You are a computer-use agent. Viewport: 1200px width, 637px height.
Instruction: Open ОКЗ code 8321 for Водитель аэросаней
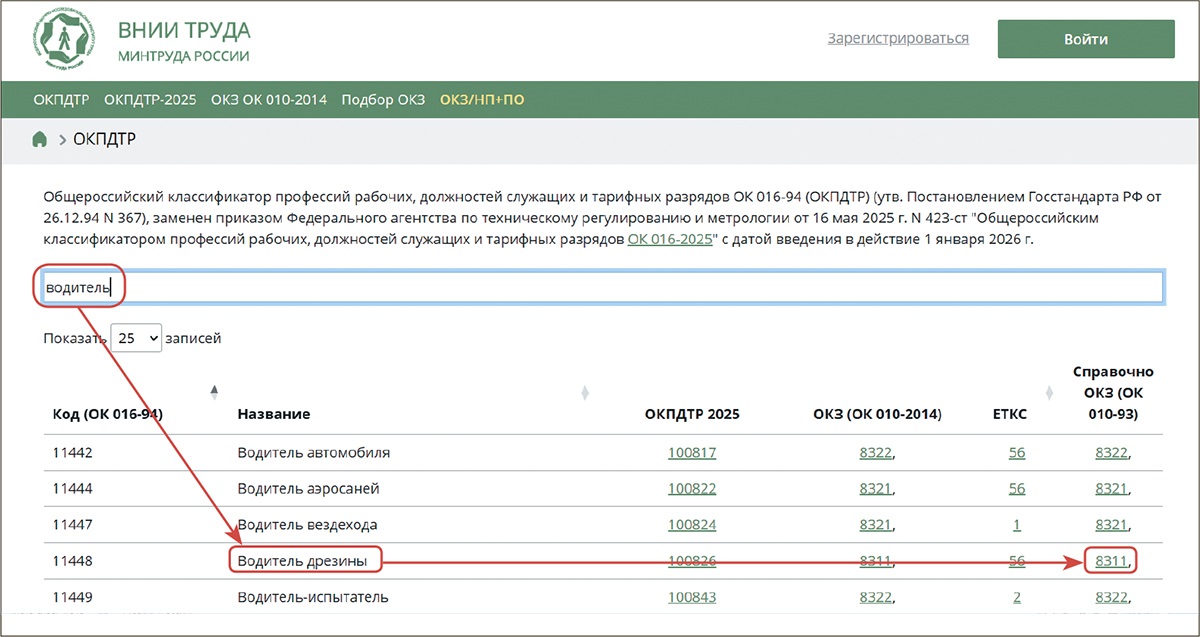pos(875,489)
